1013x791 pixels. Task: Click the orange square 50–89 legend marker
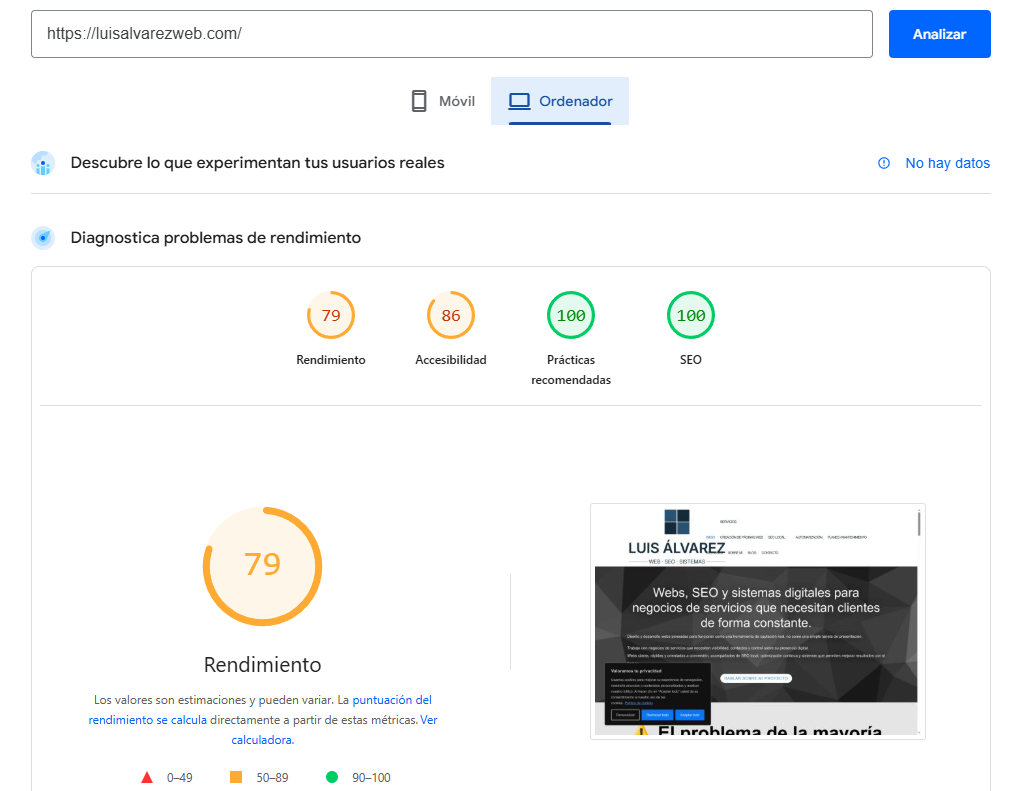pos(236,777)
